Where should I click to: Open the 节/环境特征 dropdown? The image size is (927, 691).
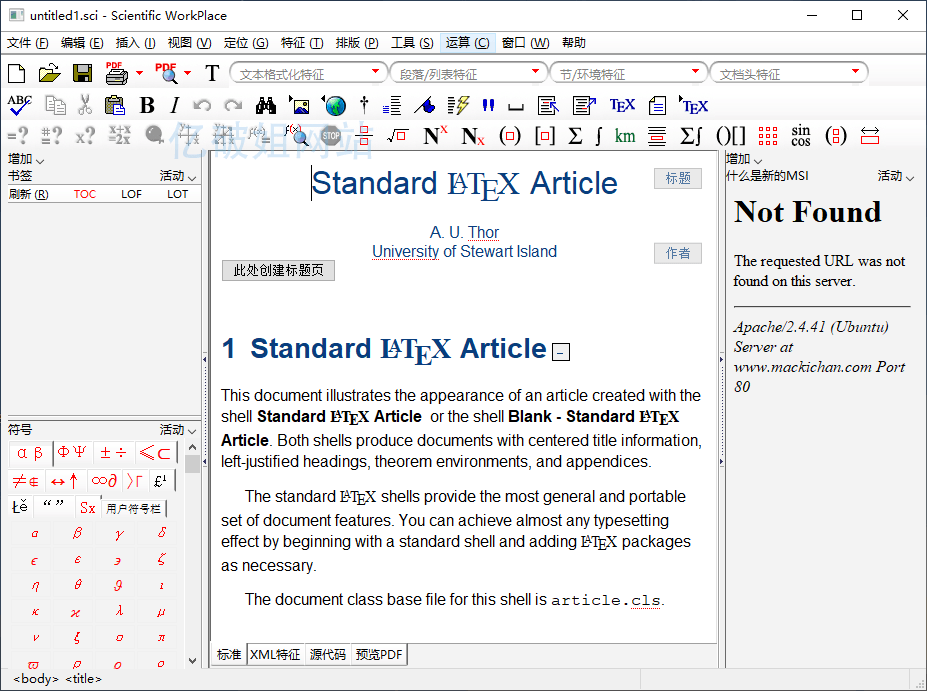[695, 72]
